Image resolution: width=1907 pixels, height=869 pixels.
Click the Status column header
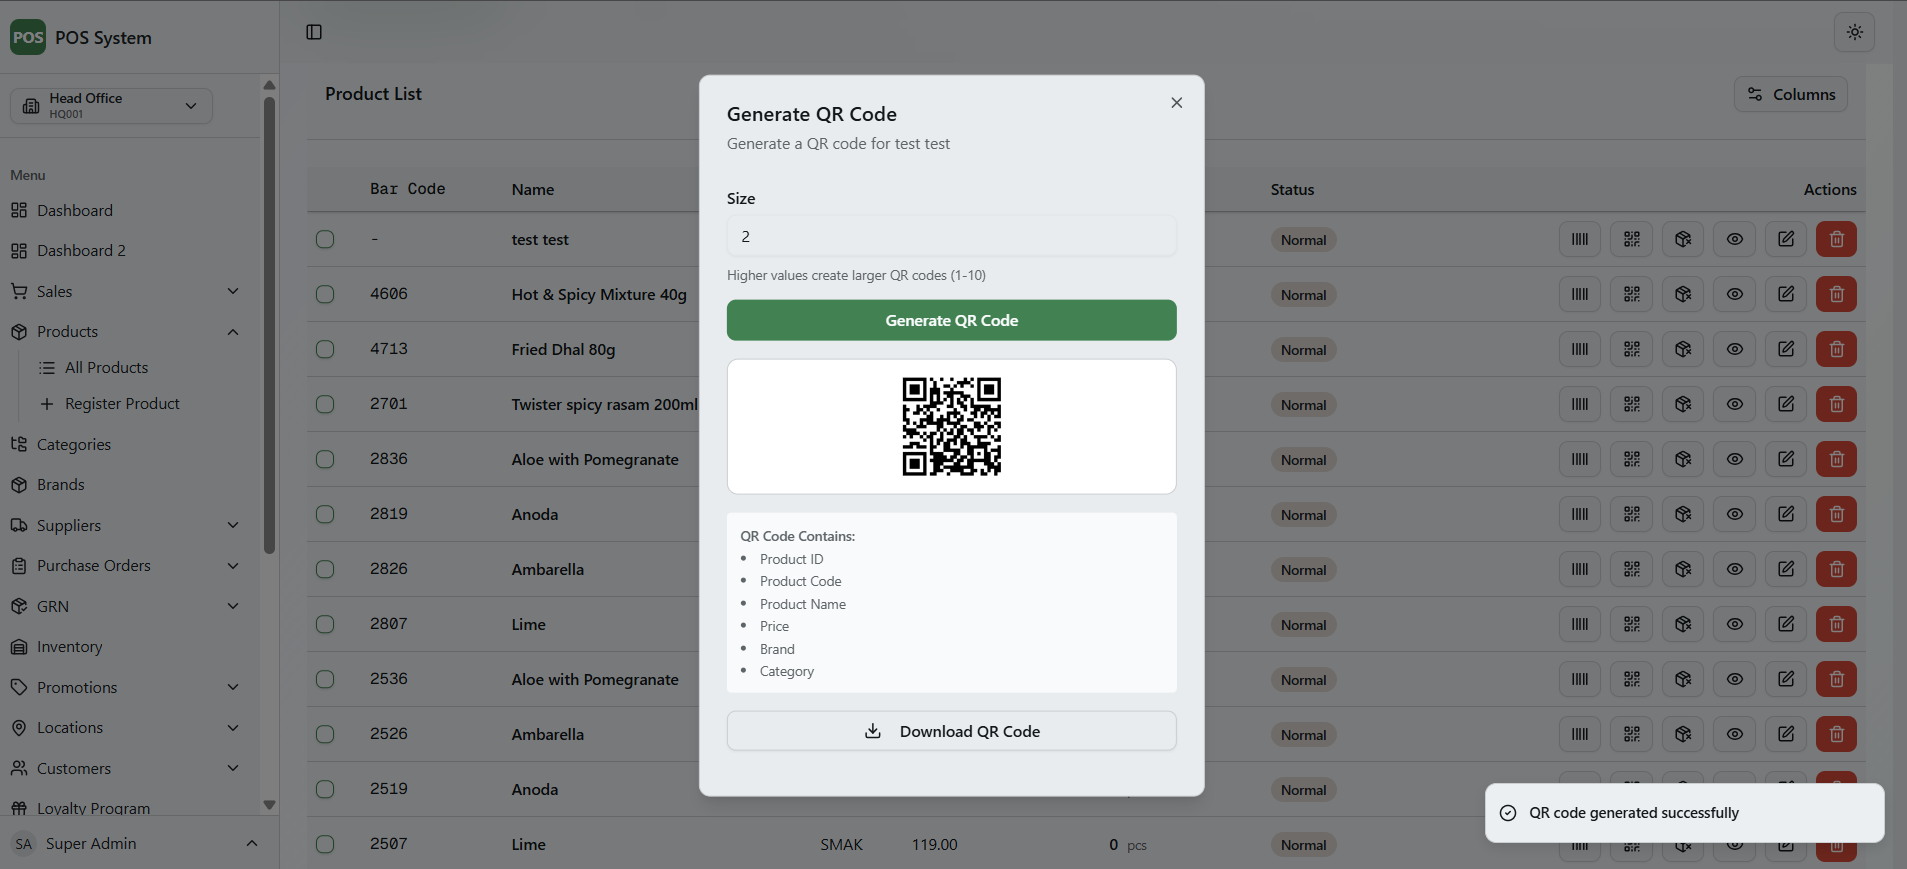click(1292, 189)
